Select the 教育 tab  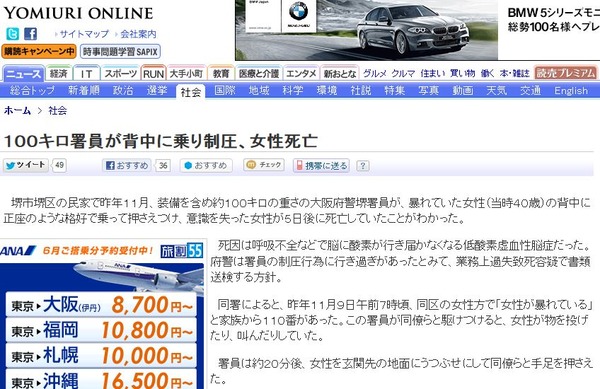pos(221,73)
